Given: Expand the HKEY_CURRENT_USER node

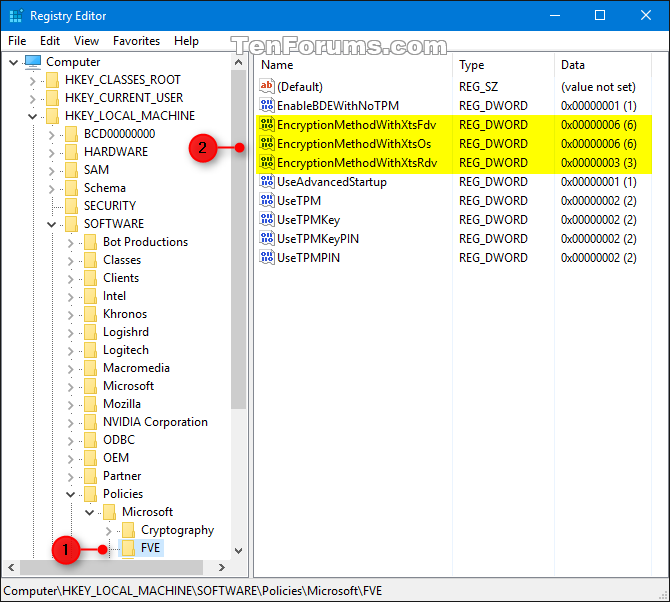Looking at the screenshot, I should [32, 98].
